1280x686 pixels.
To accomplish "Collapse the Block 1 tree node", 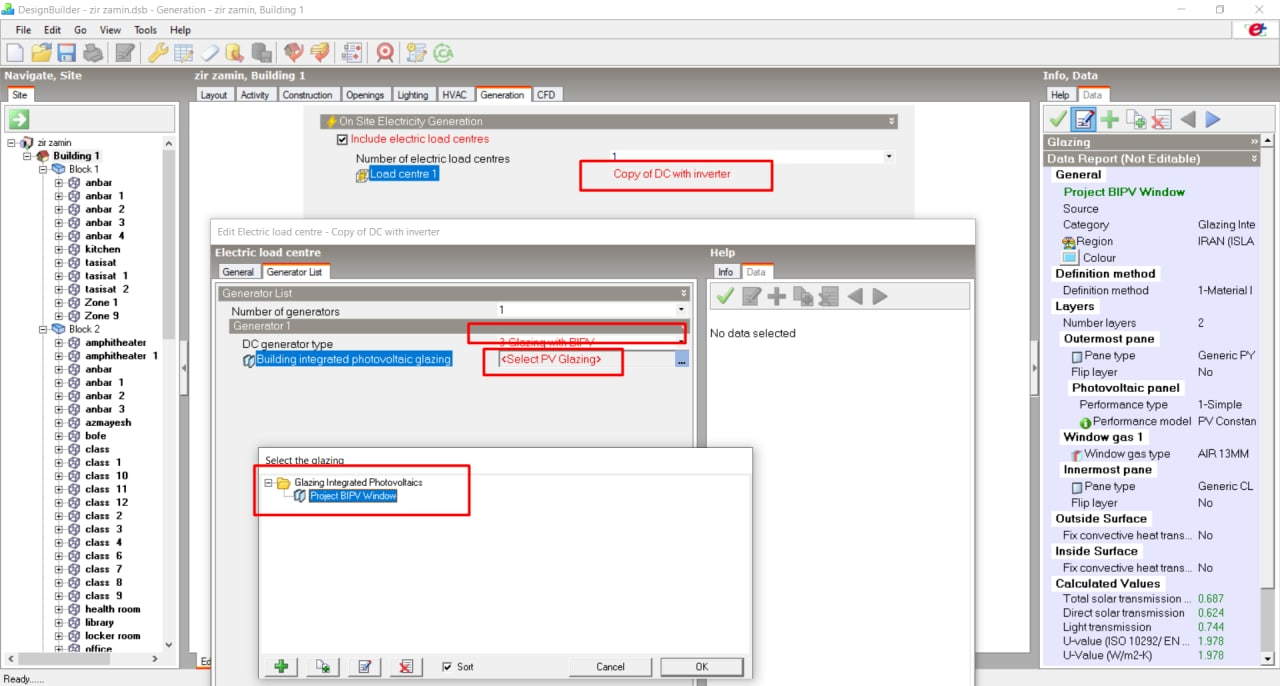I will [43, 170].
